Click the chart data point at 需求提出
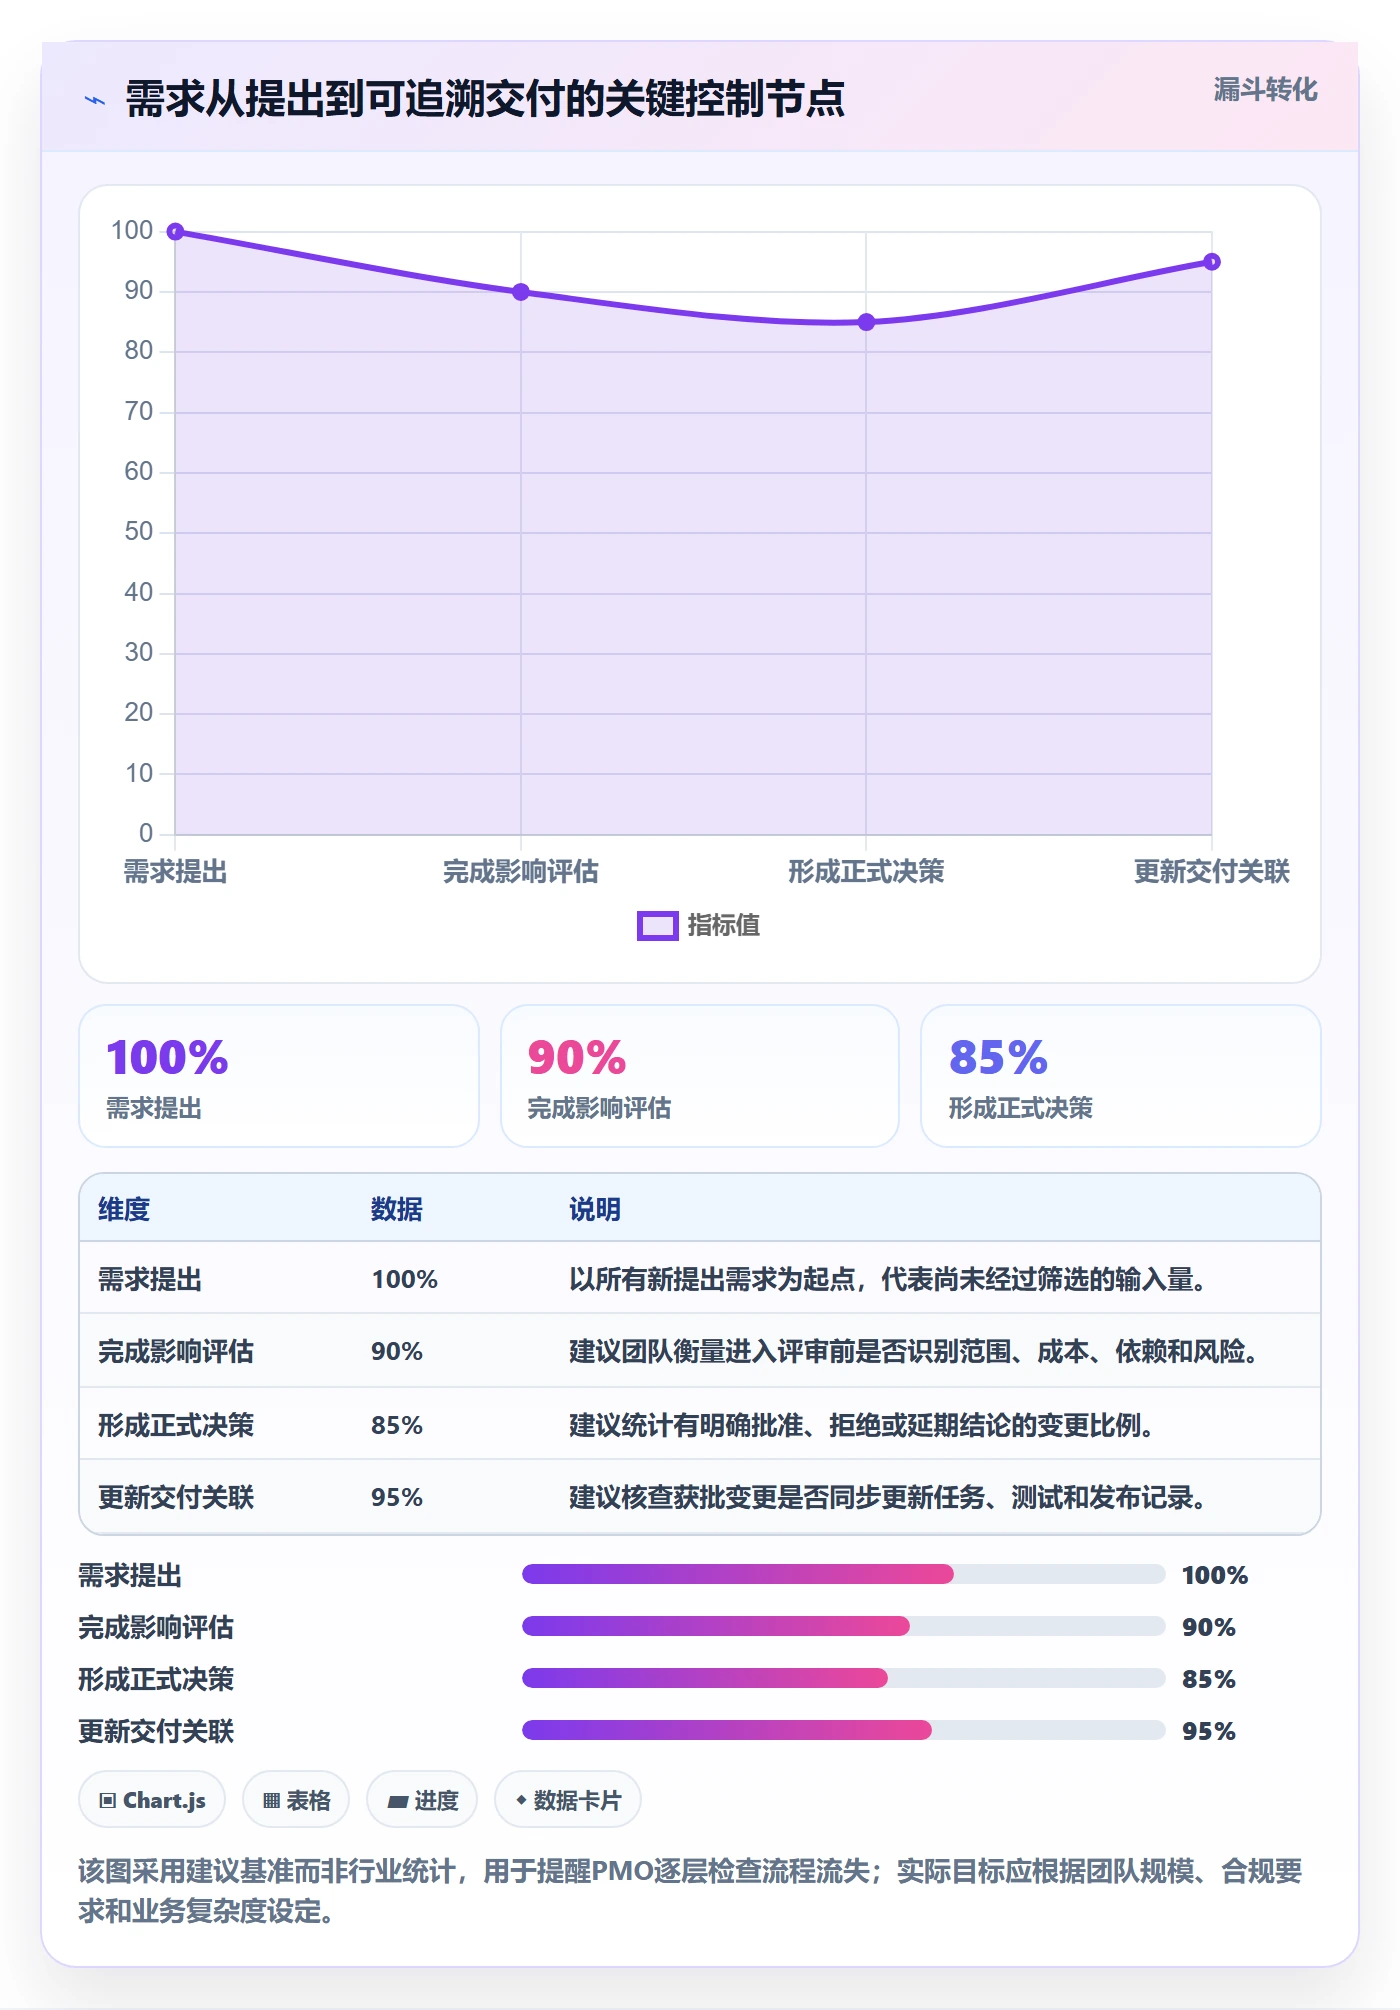The height and width of the screenshot is (2010, 1400). pyautogui.click(x=175, y=232)
